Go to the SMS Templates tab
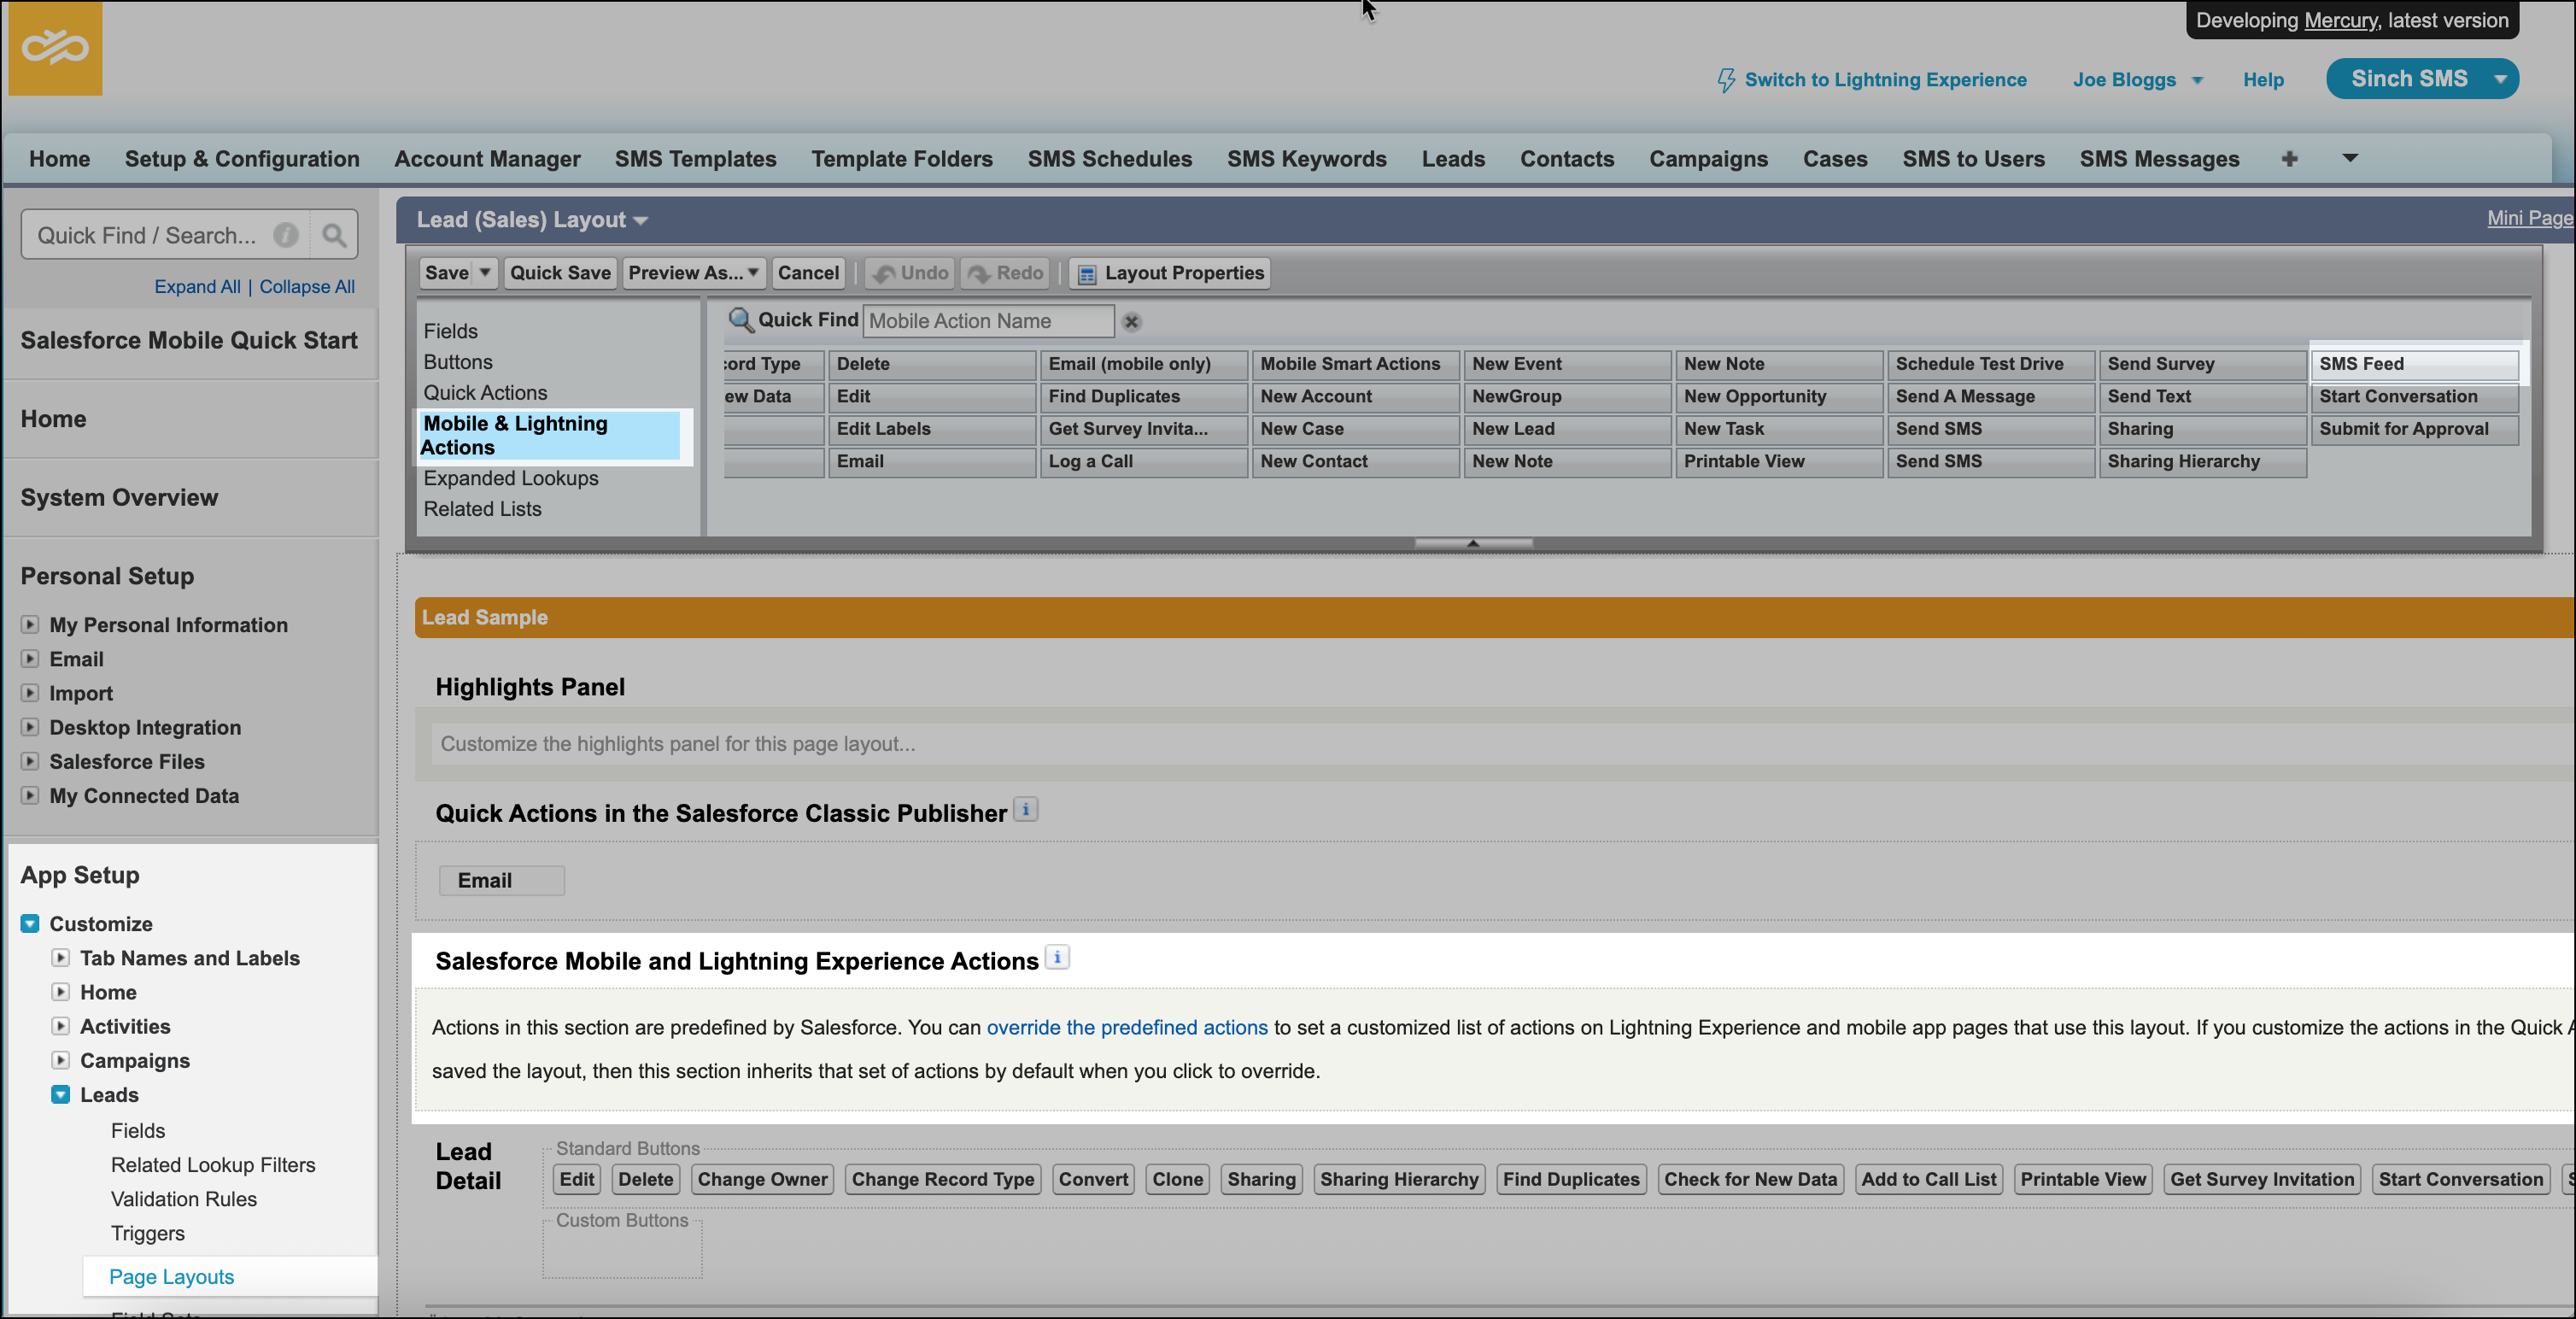Screen dimensions: 2576x1319 pos(695,159)
